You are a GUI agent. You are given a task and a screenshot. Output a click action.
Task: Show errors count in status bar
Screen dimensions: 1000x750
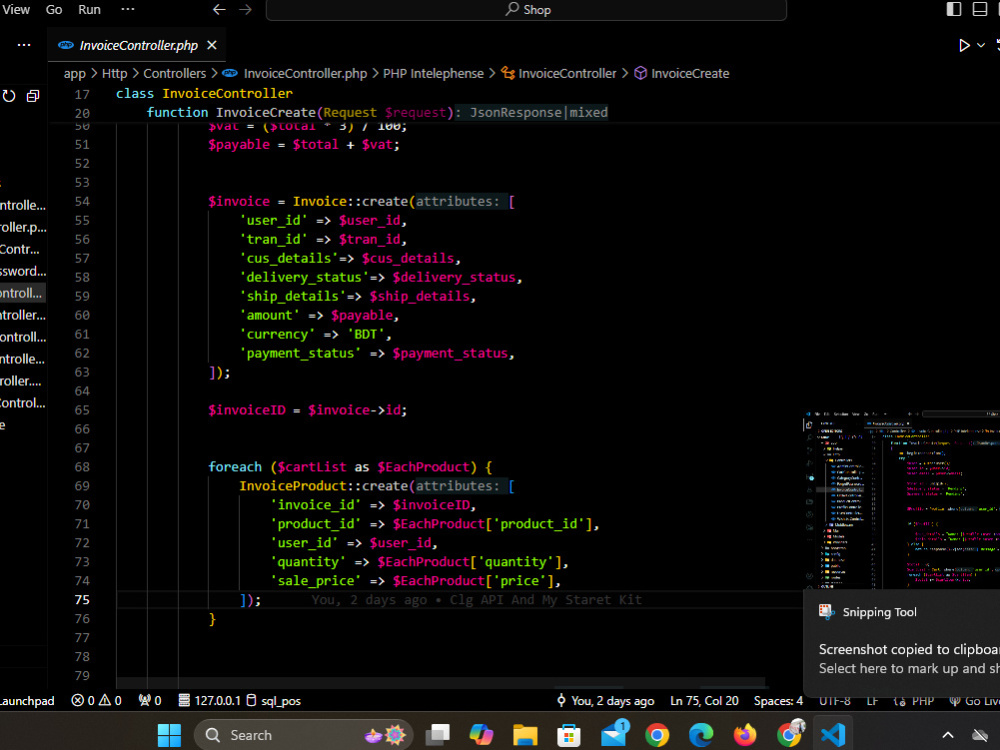click(x=82, y=701)
